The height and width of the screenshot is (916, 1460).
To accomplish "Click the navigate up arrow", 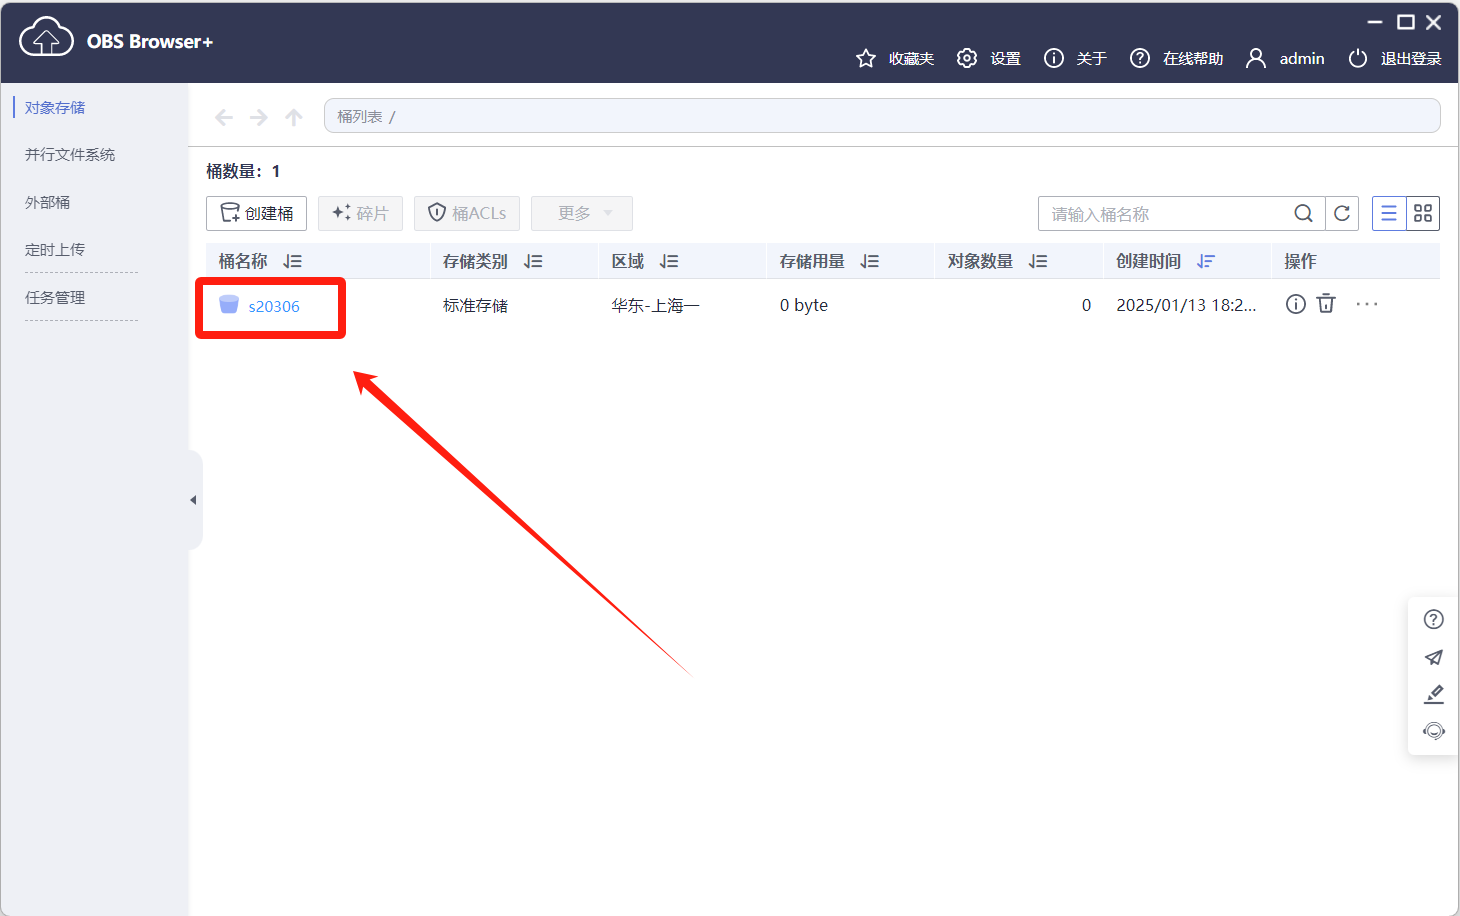I will click(293, 117).
